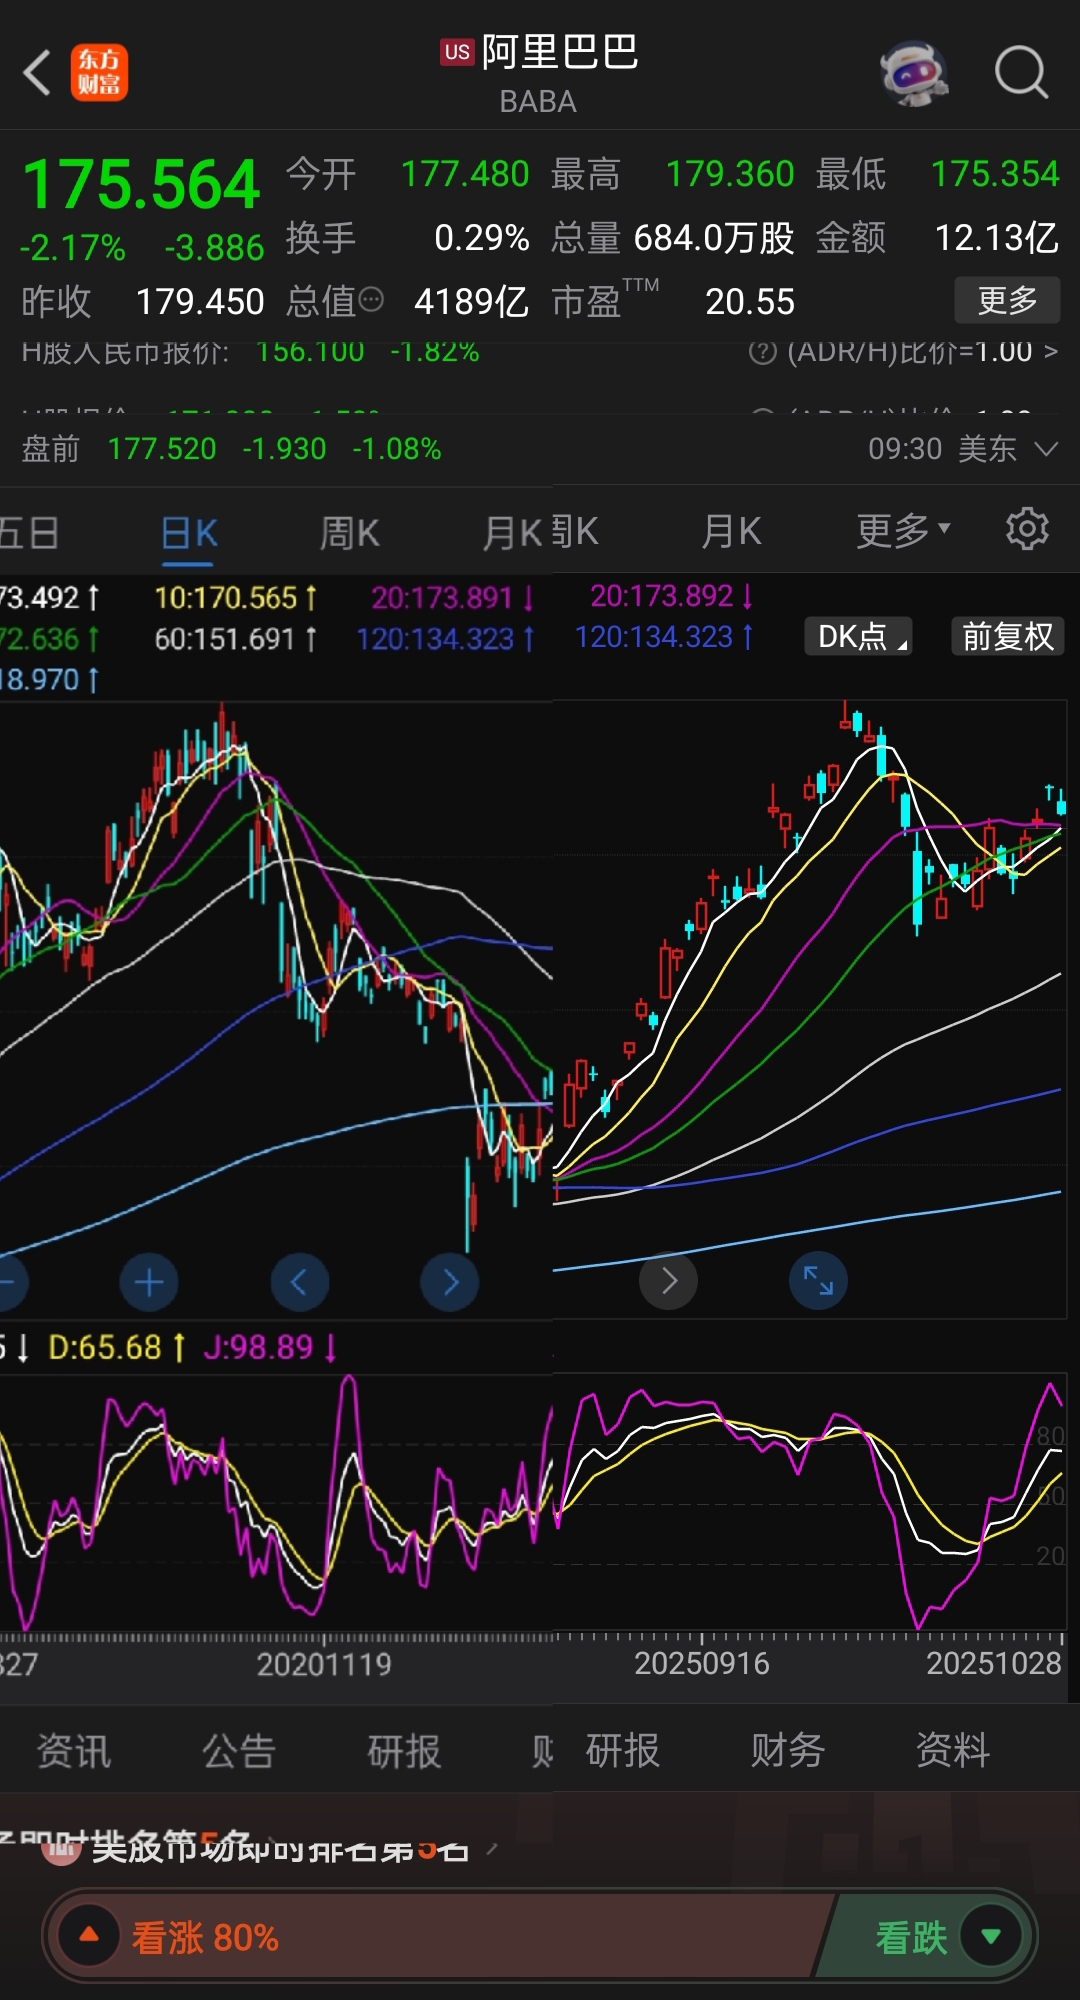1080x2000 pixels.
Task: Toggle the DK点 indicator
Action: coord(859,636)
